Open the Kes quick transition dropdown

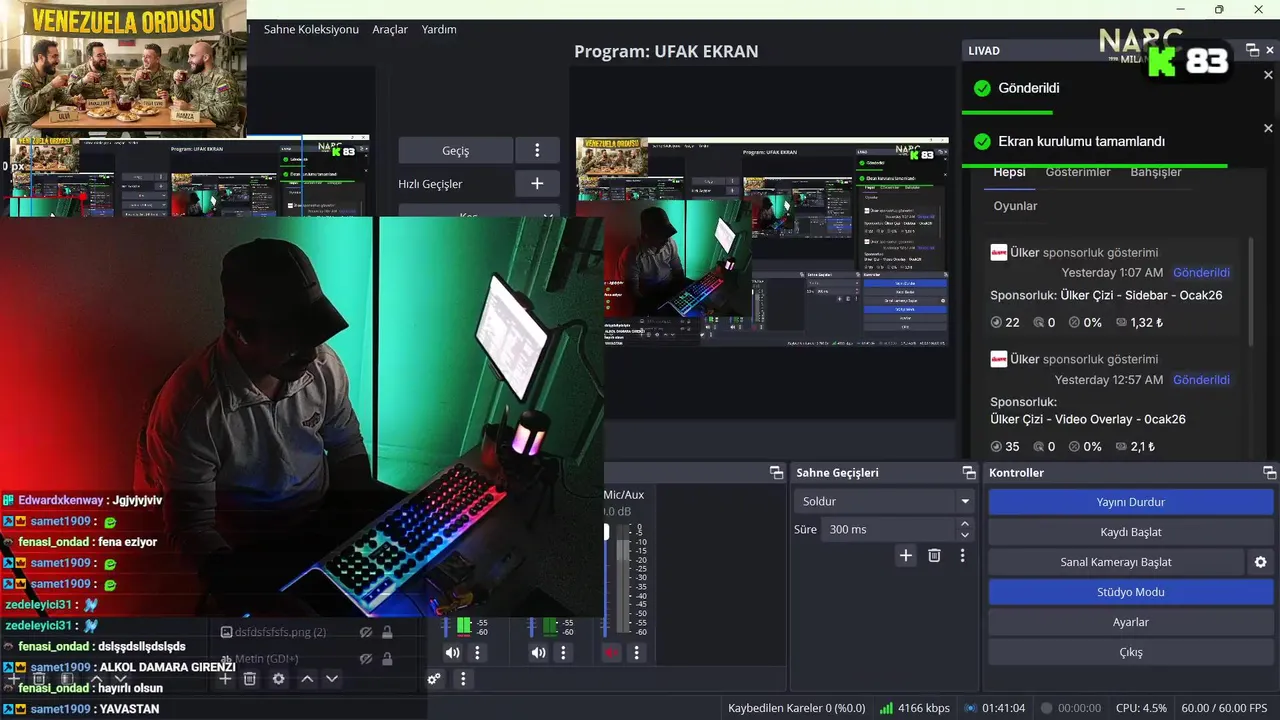pos(478,211)
